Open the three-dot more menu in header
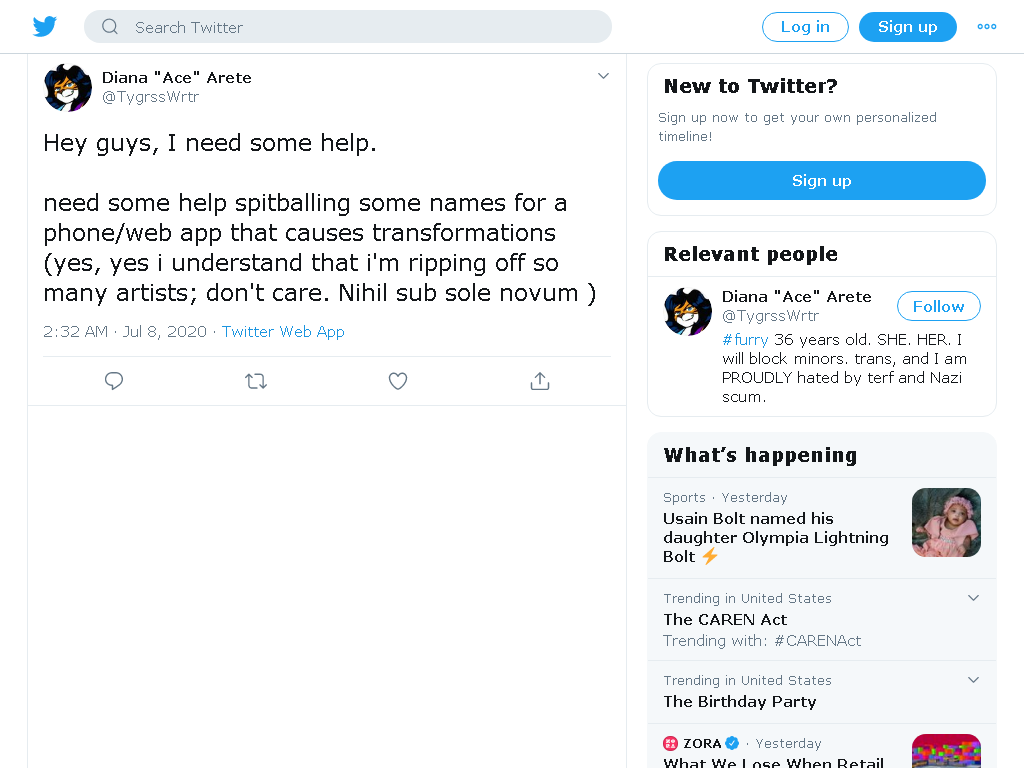The width and height of the screenshot is (1024, 768). pyautogui.click(x=987, y=27)
